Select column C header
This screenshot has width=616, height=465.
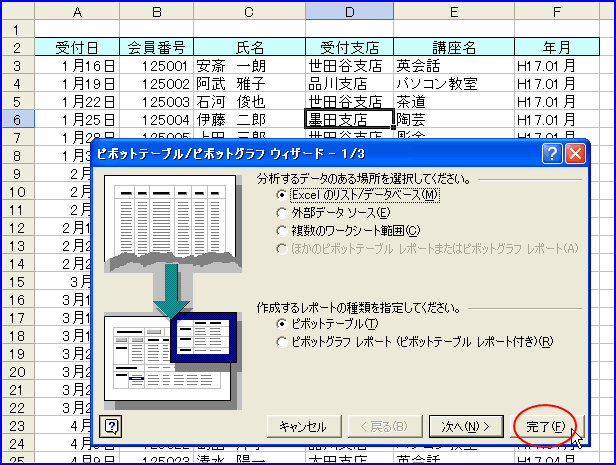coord(249,12)
